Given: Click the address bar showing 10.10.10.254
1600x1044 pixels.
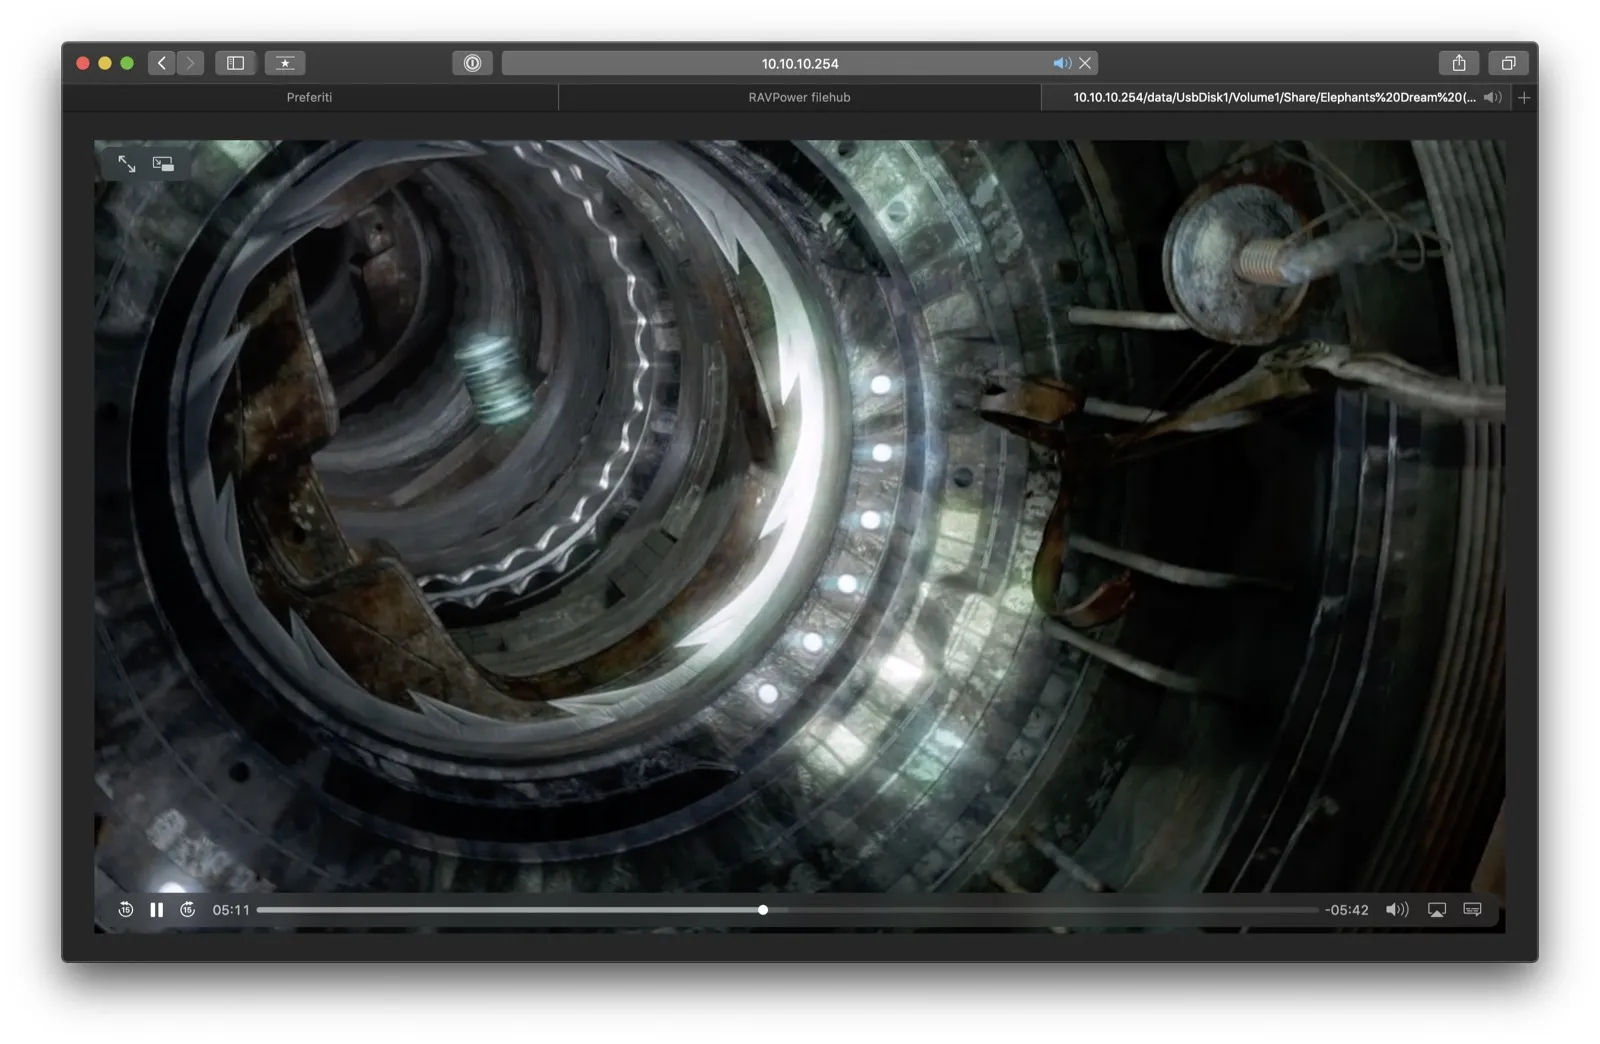Looking at the screenshot, I should 799,63.
